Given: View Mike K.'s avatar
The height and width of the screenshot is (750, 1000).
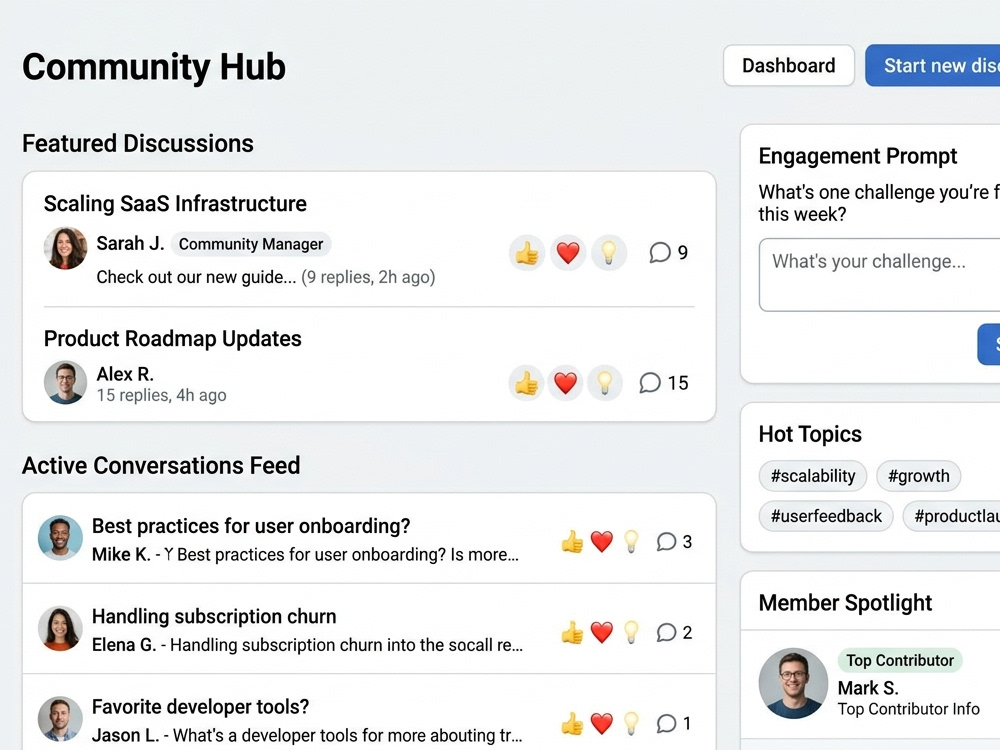Looking at the screenshot, I should click(60, 538).
